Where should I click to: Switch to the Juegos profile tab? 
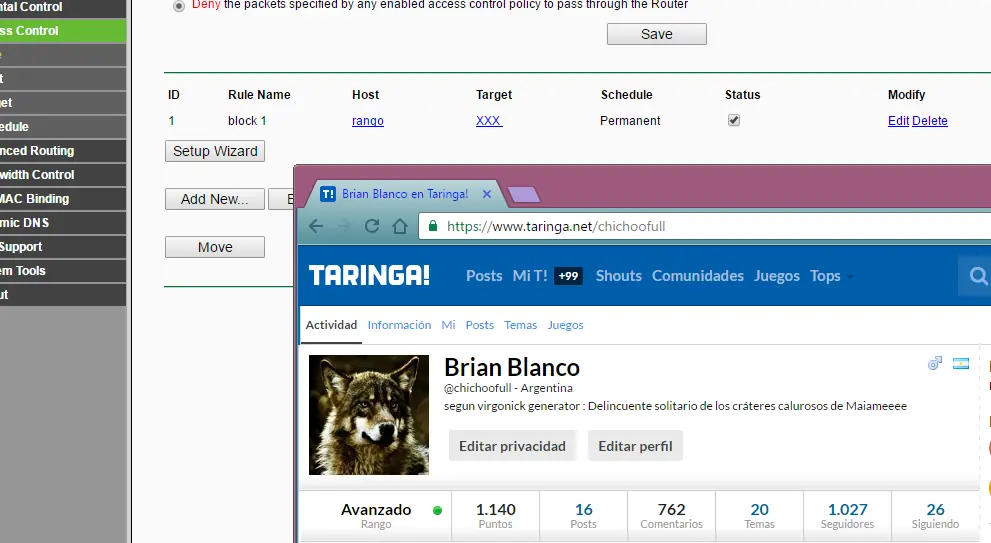[566, 326]
